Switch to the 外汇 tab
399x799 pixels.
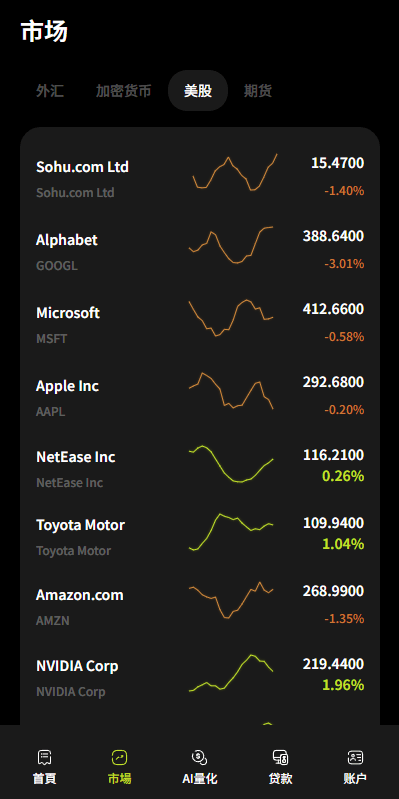[x=50, y=91]
